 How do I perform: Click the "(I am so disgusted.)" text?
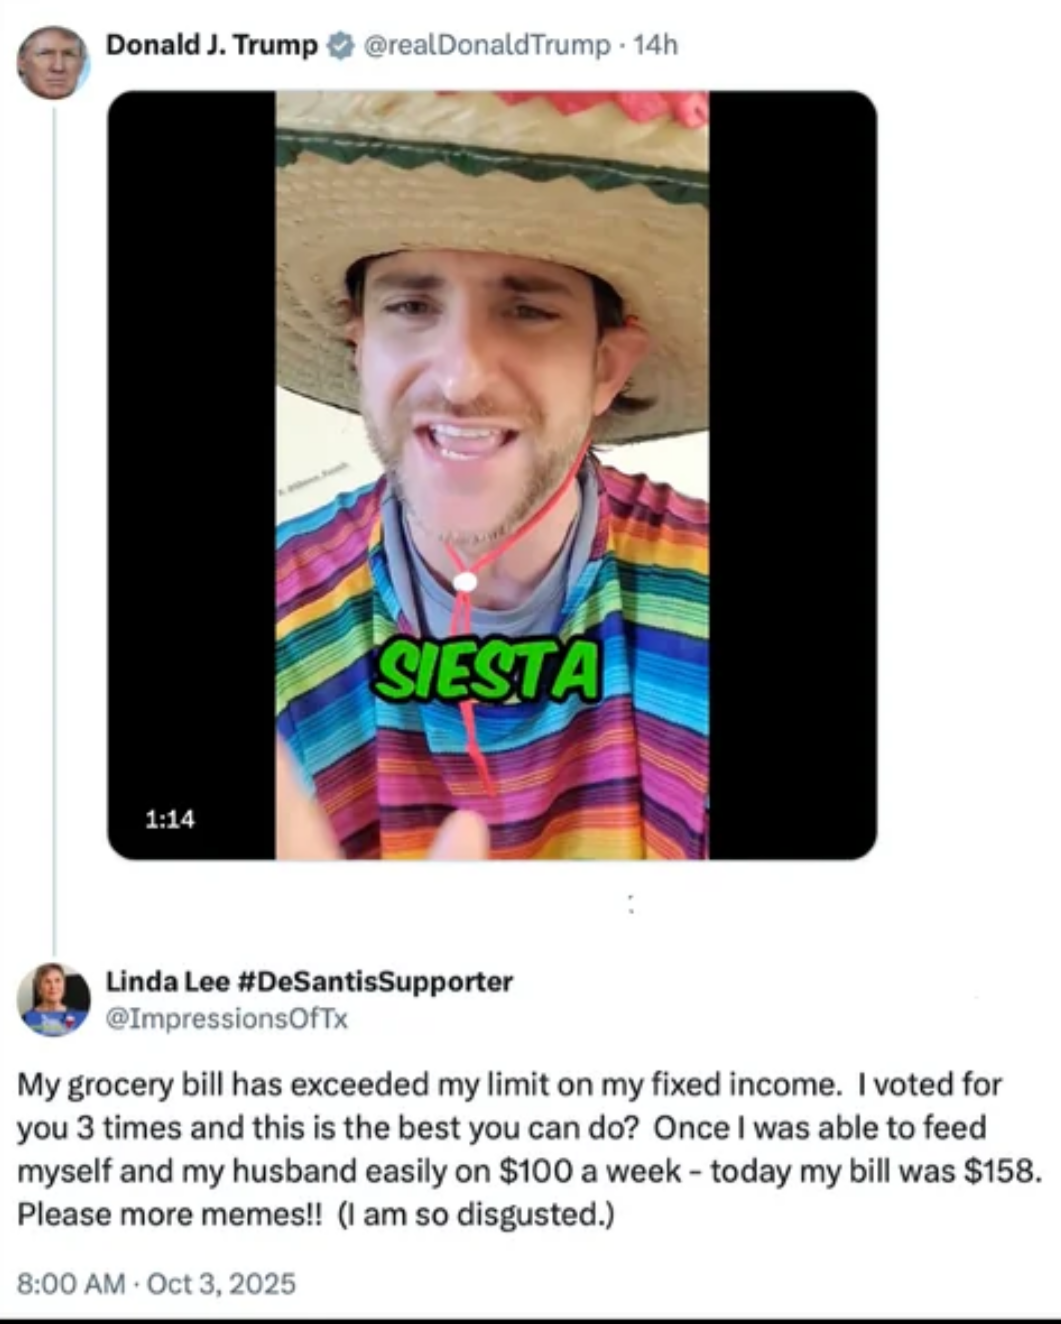[x=476, y=1214]
